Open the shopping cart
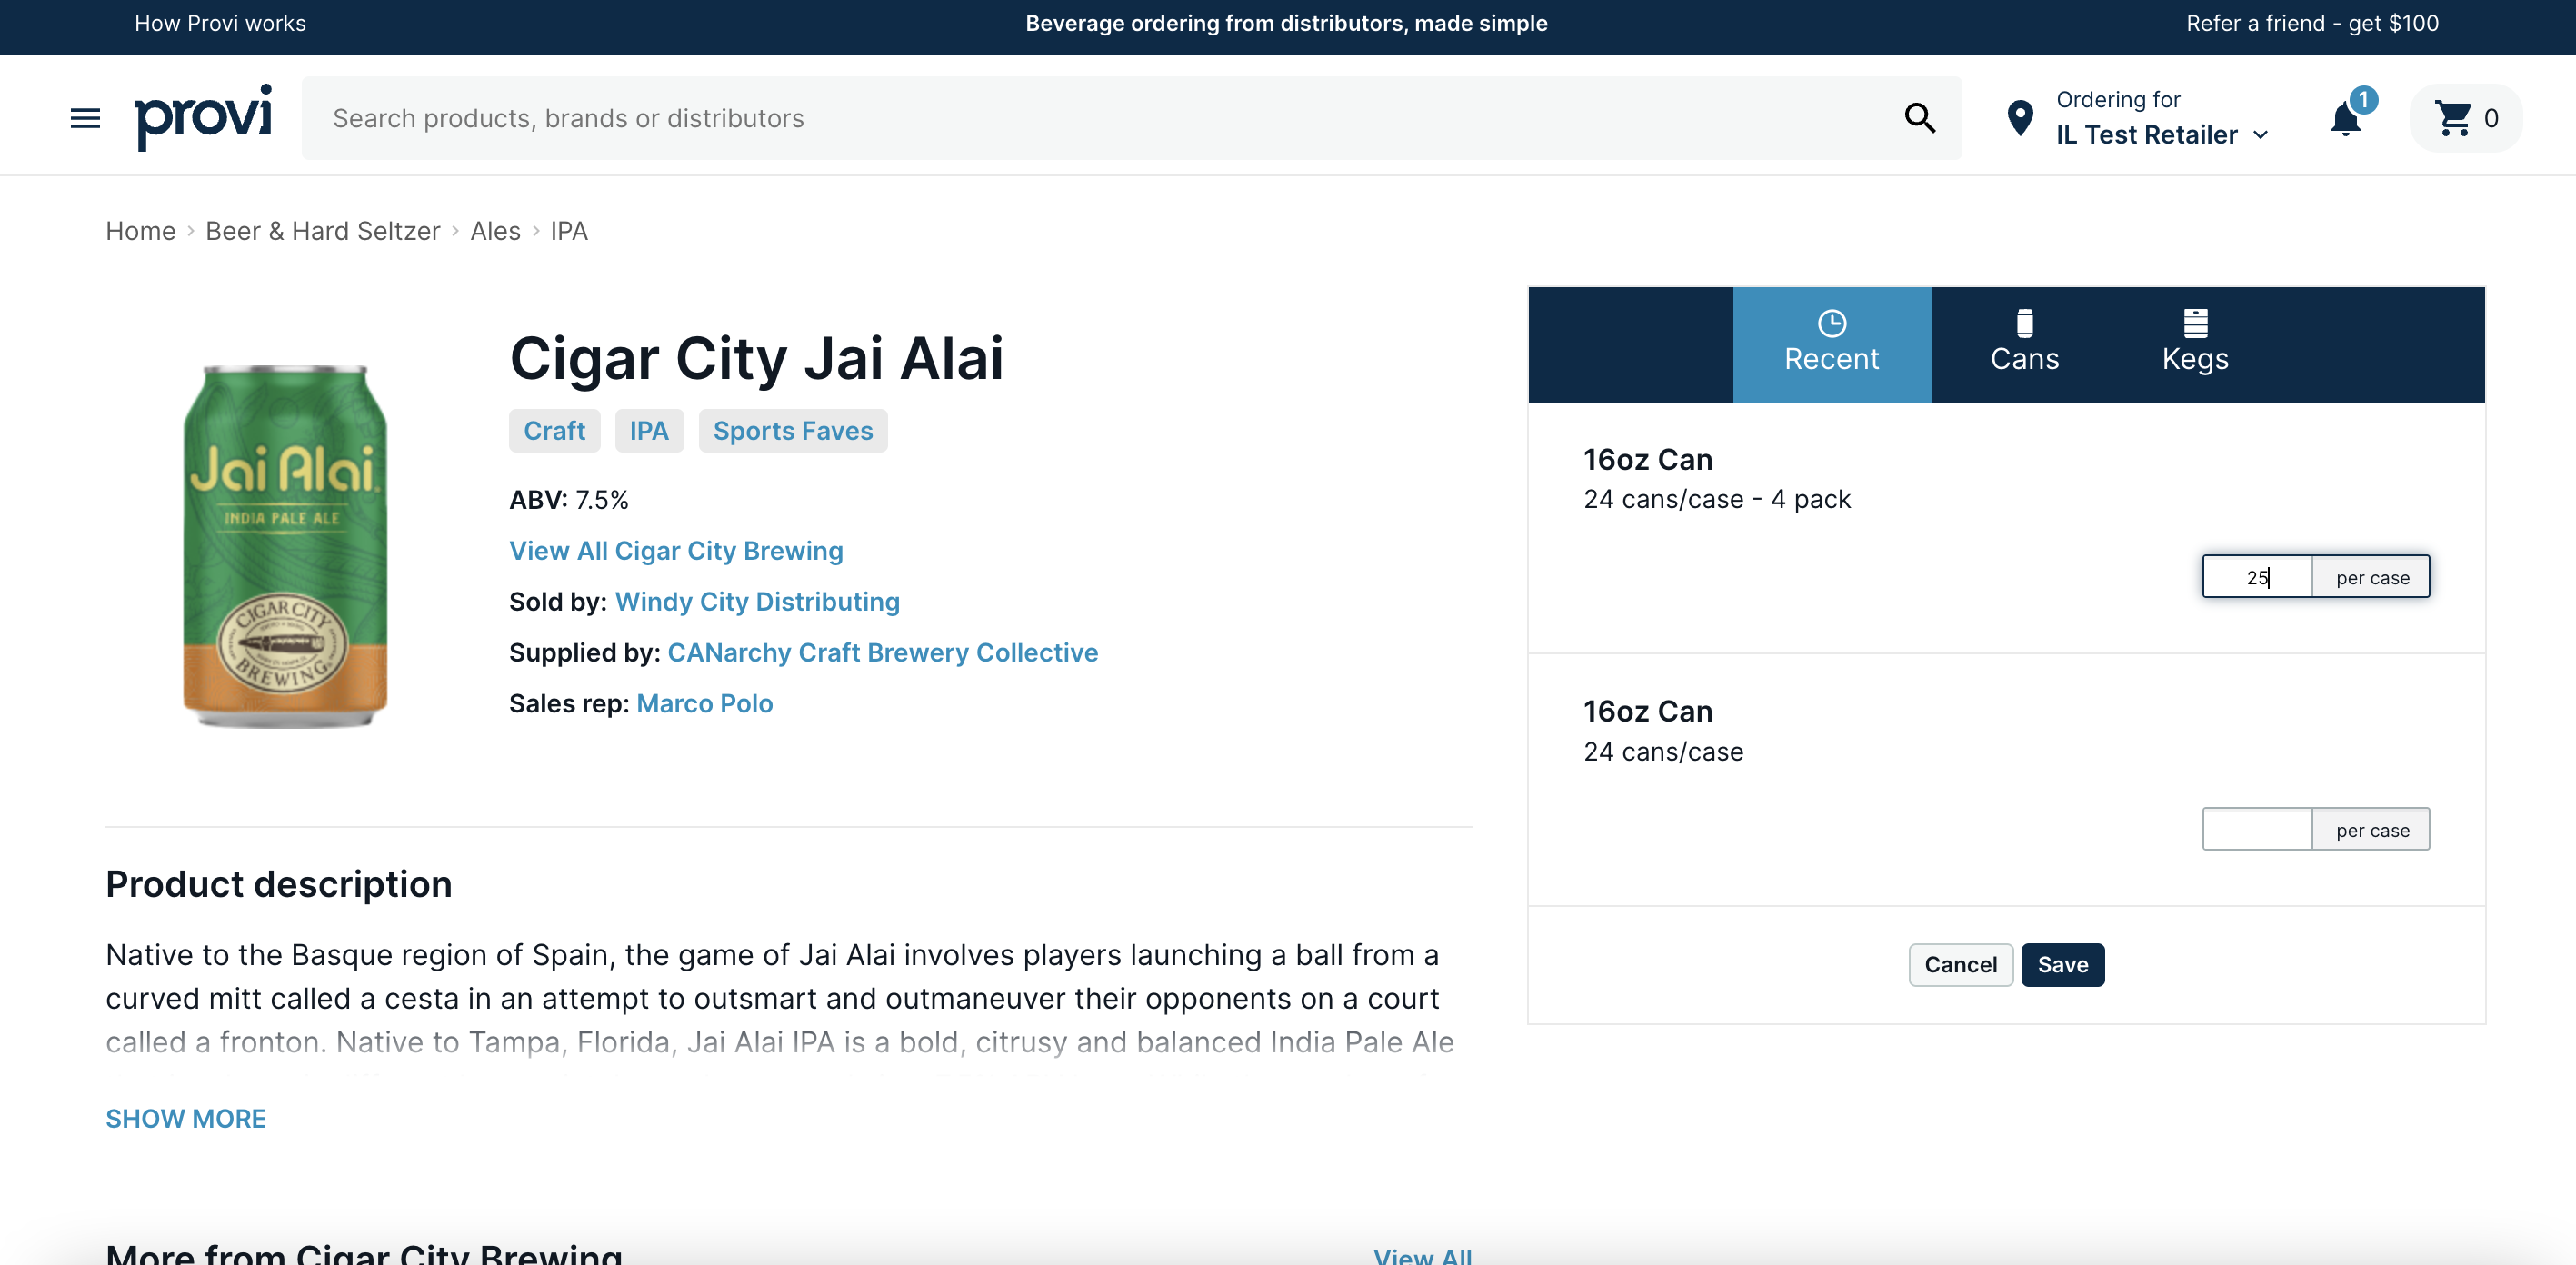The image size is (2576, 1265). 2465,118
